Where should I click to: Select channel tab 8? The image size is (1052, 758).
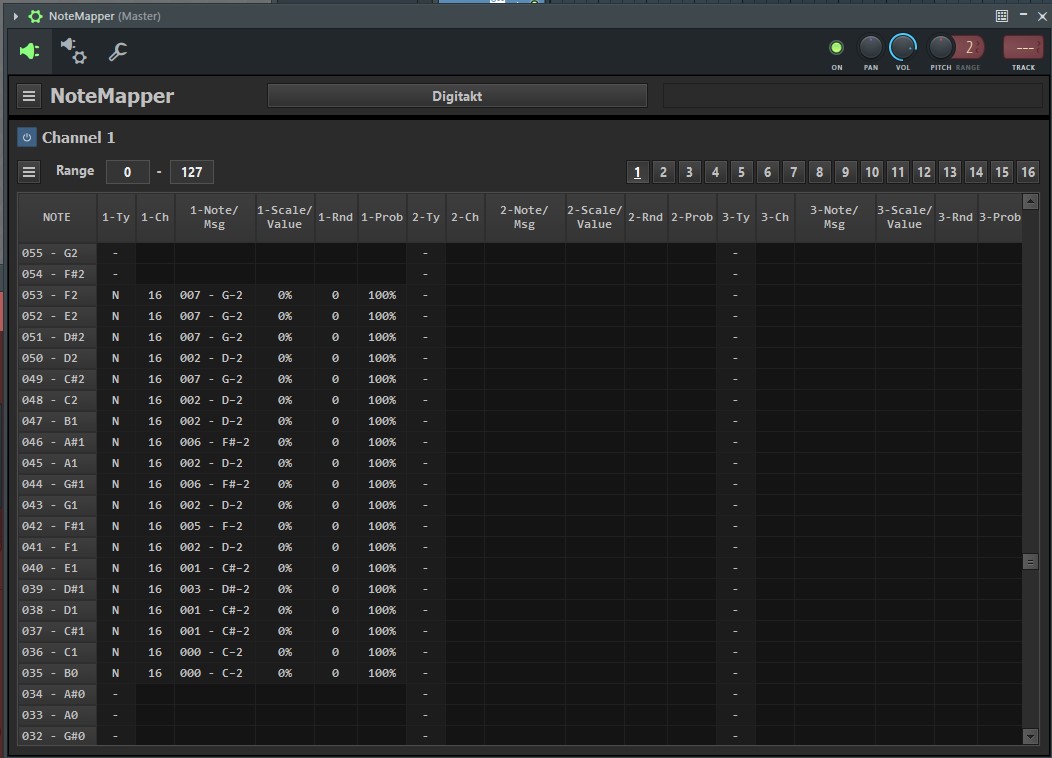pos(819,172)
